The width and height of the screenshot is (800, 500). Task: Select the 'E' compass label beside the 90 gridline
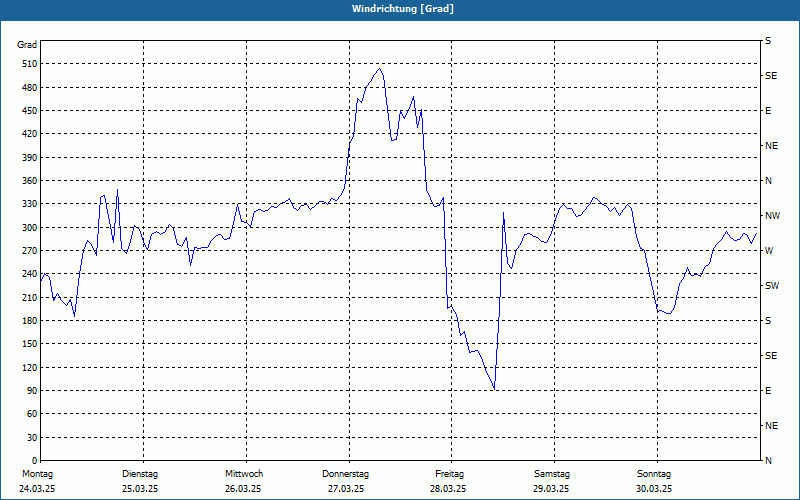click(x=768, y=391)
